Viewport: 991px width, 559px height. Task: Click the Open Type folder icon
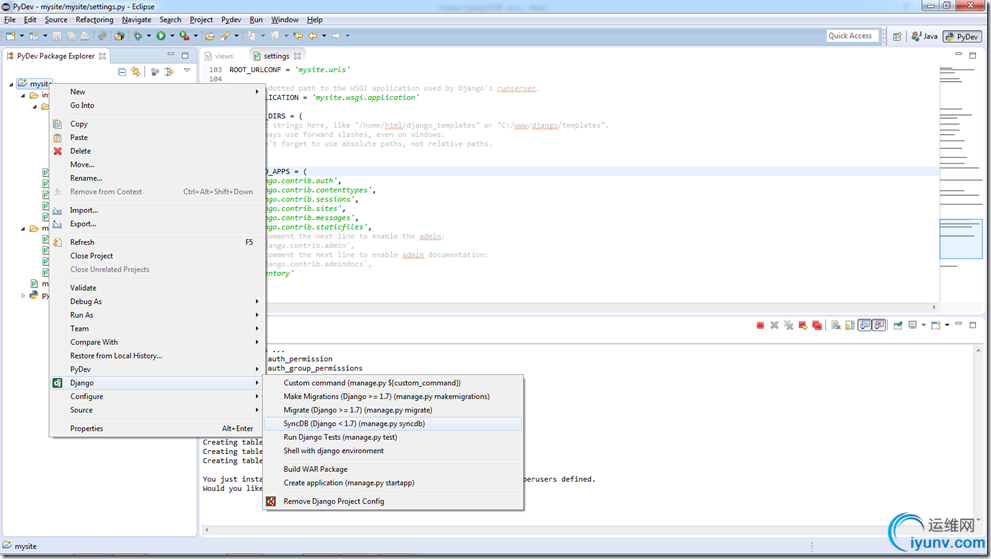[210, 36]
